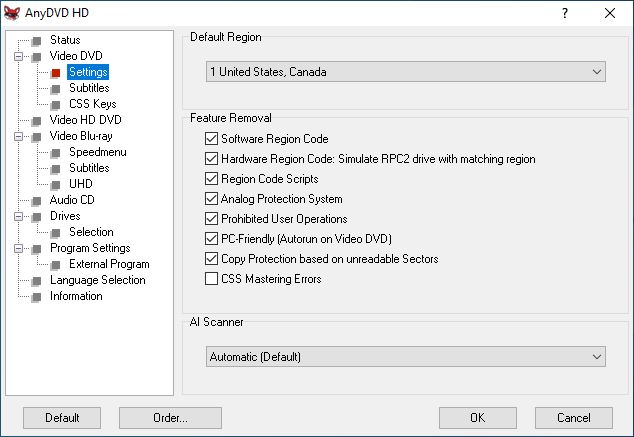
Task: Disable Analog Protection System removal
Action: 211,198
